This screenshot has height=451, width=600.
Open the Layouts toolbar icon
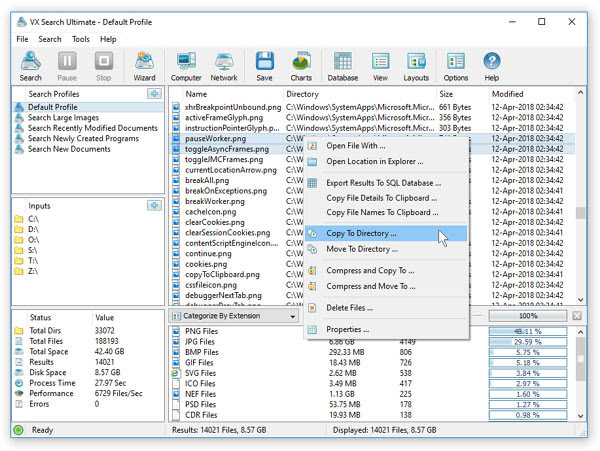click(416, 66)
